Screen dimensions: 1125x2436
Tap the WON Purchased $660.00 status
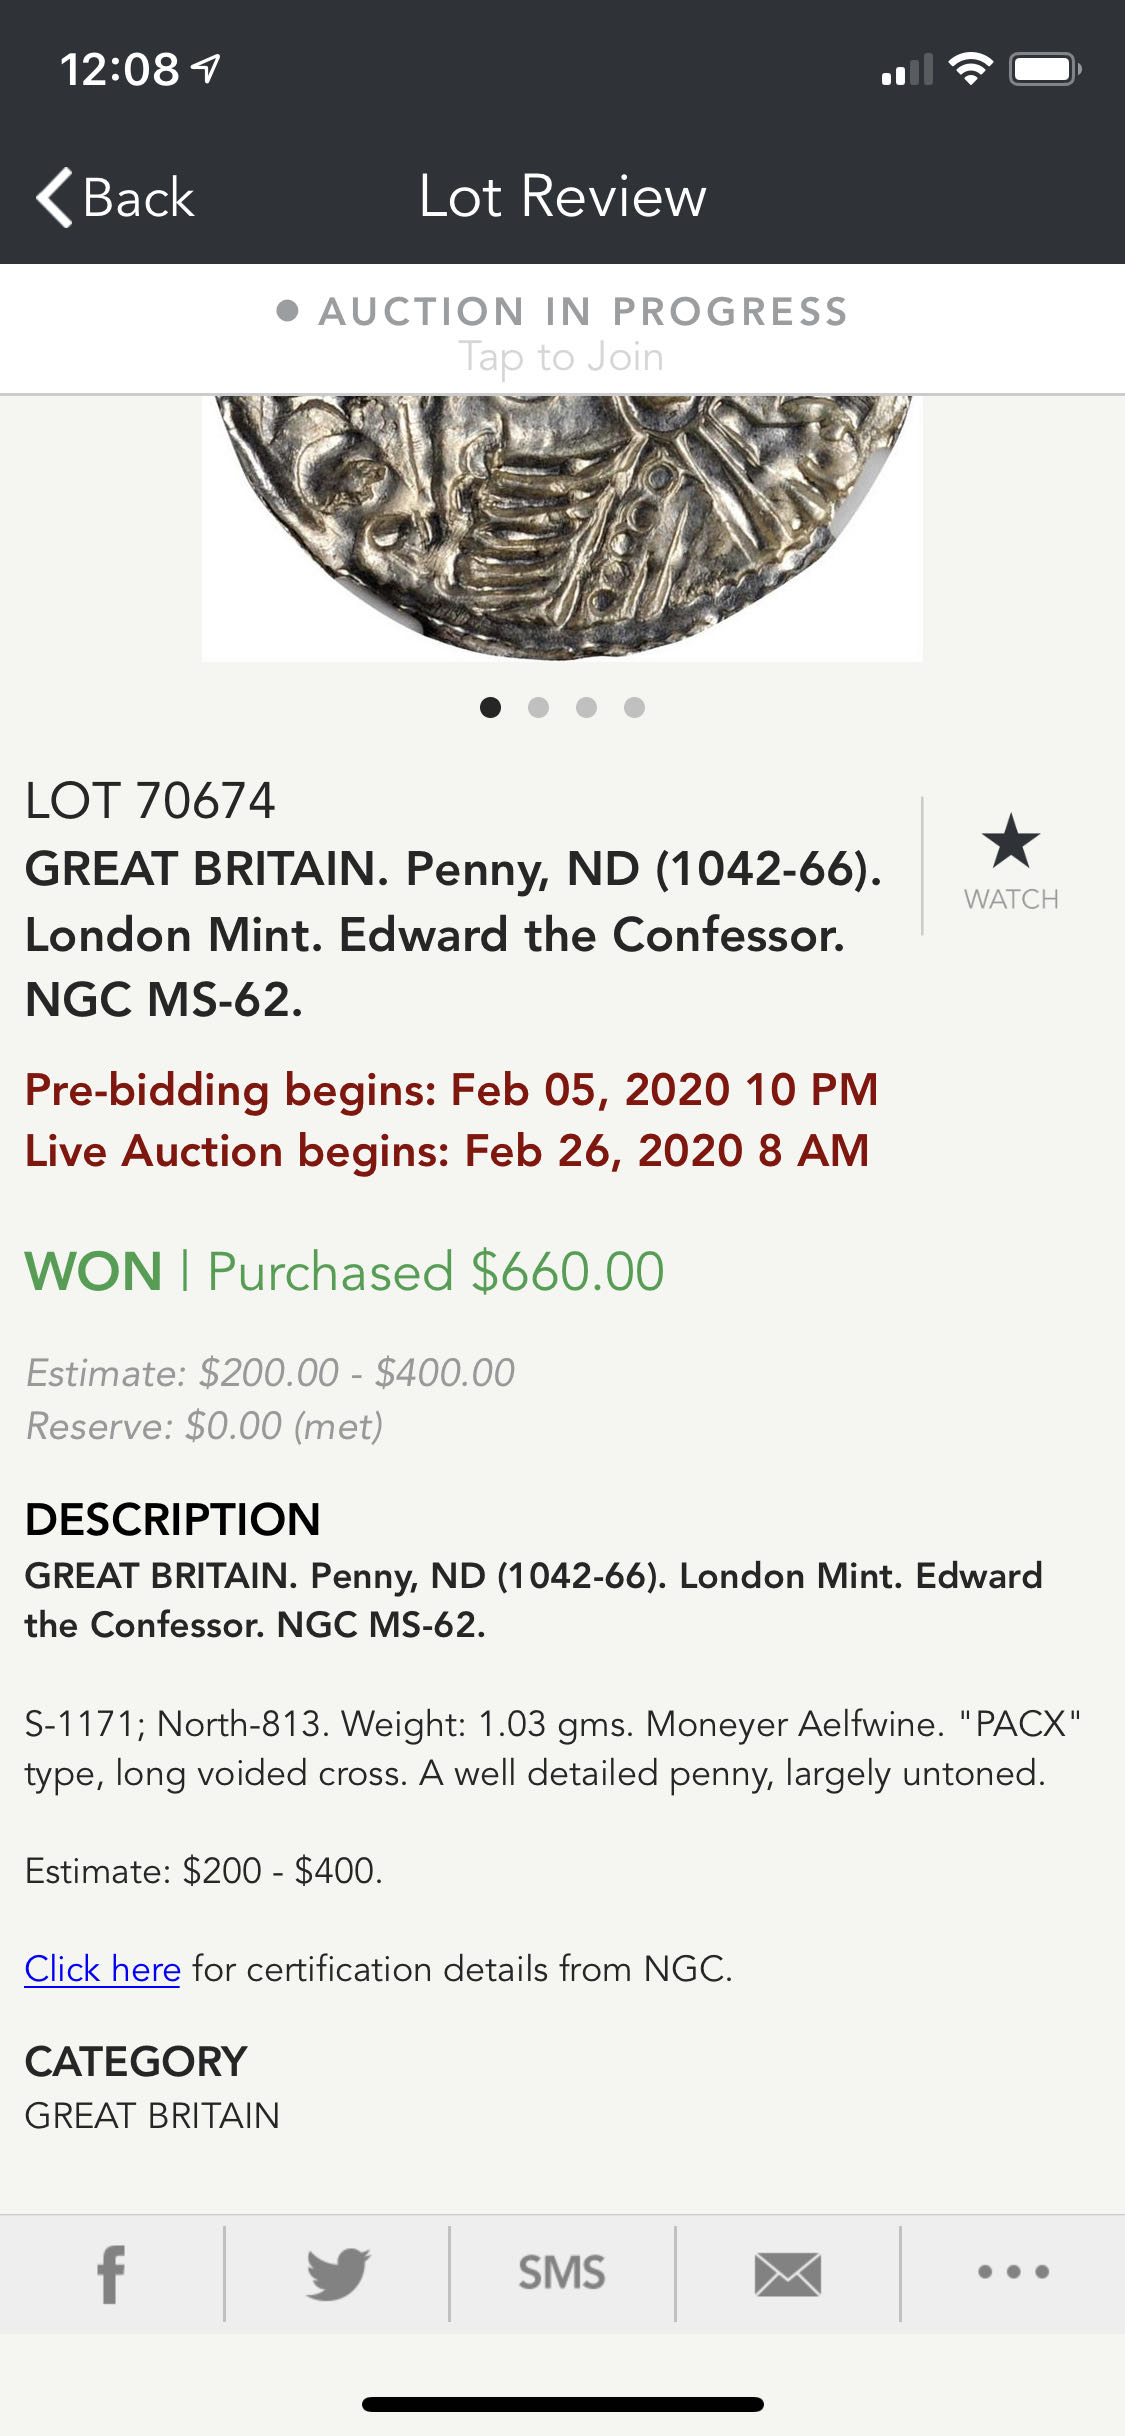[x=344, y=1271]
